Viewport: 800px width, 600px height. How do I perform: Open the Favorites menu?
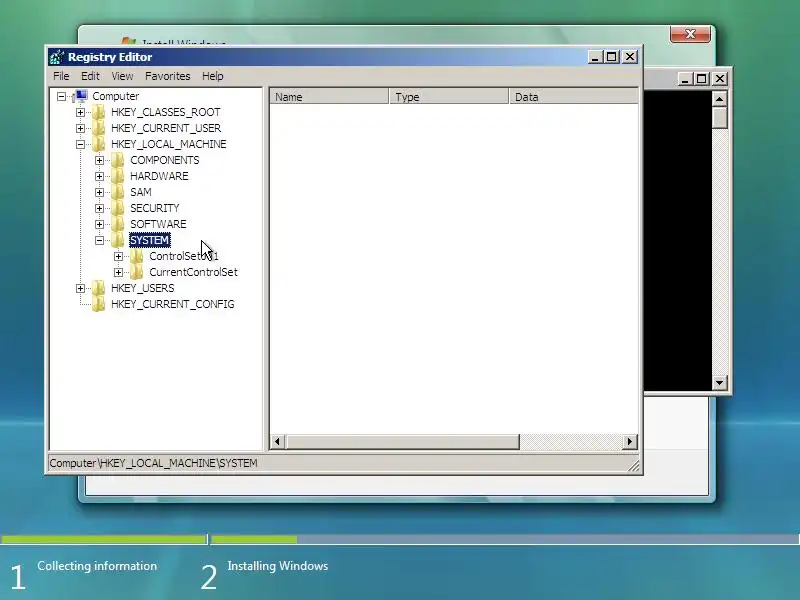pos(167,76)
